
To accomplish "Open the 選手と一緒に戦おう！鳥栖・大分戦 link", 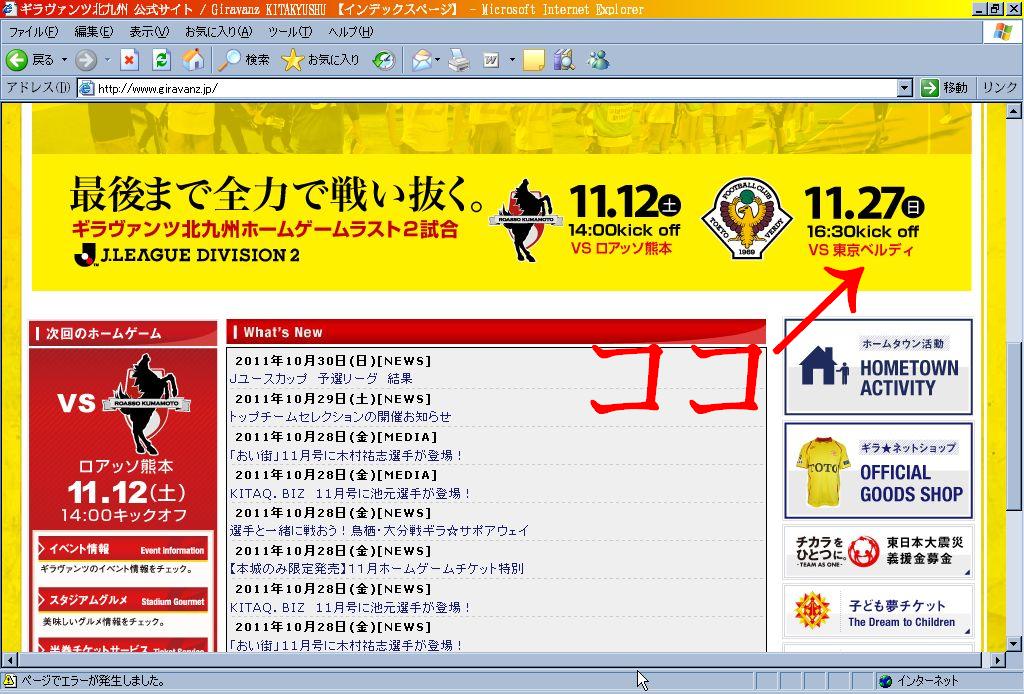I will click(379, 531).
